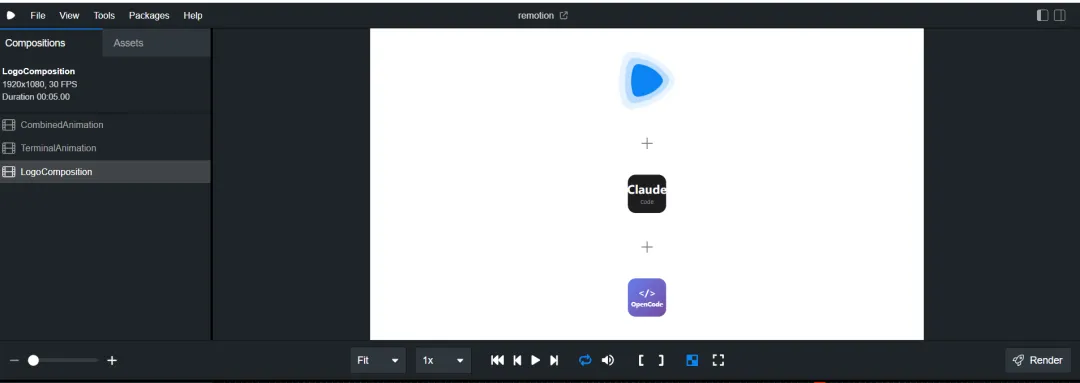Viewport: 1080px width, 383px height.
Task: Toggle the right sidebar panel icon
Action: coord(1059,15)
